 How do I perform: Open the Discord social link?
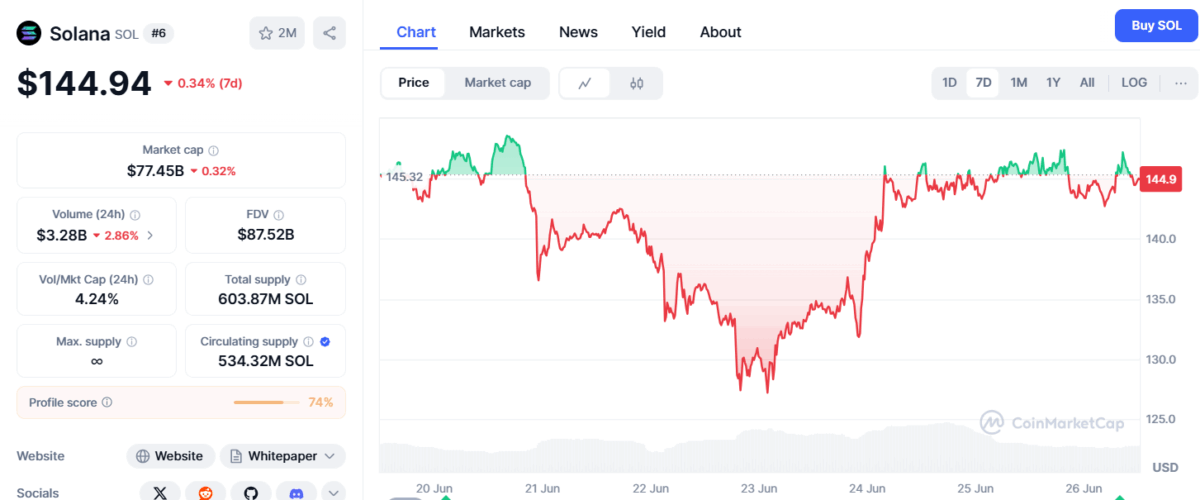click(x=296, y=492)
